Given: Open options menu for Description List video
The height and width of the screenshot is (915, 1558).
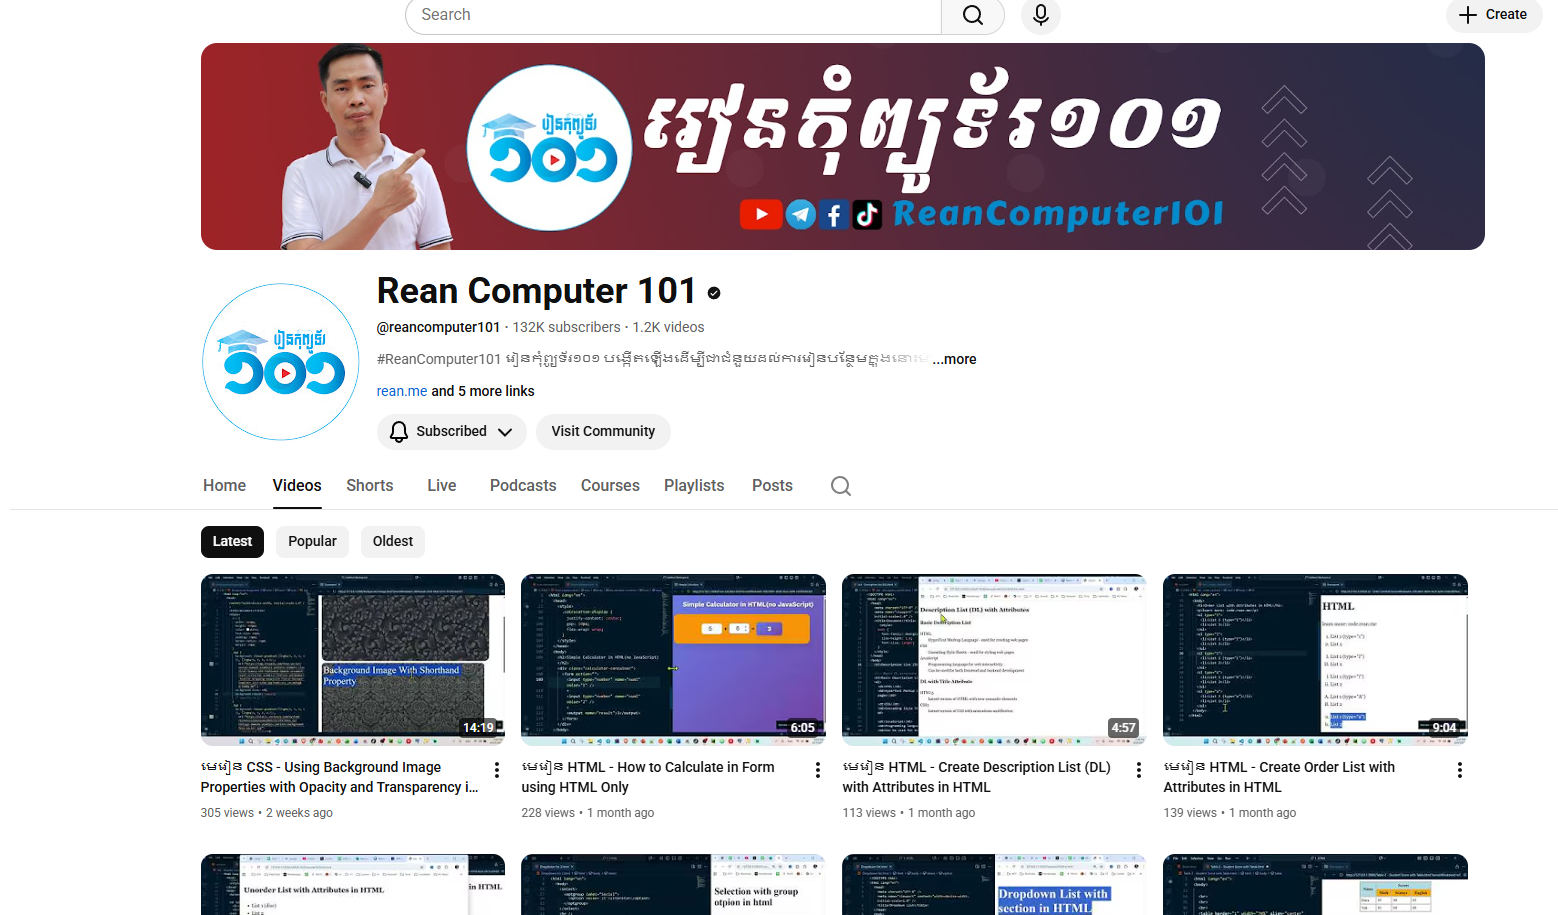Looking at the screenshot, I should pyautogui.click(x=1139, y=770).
